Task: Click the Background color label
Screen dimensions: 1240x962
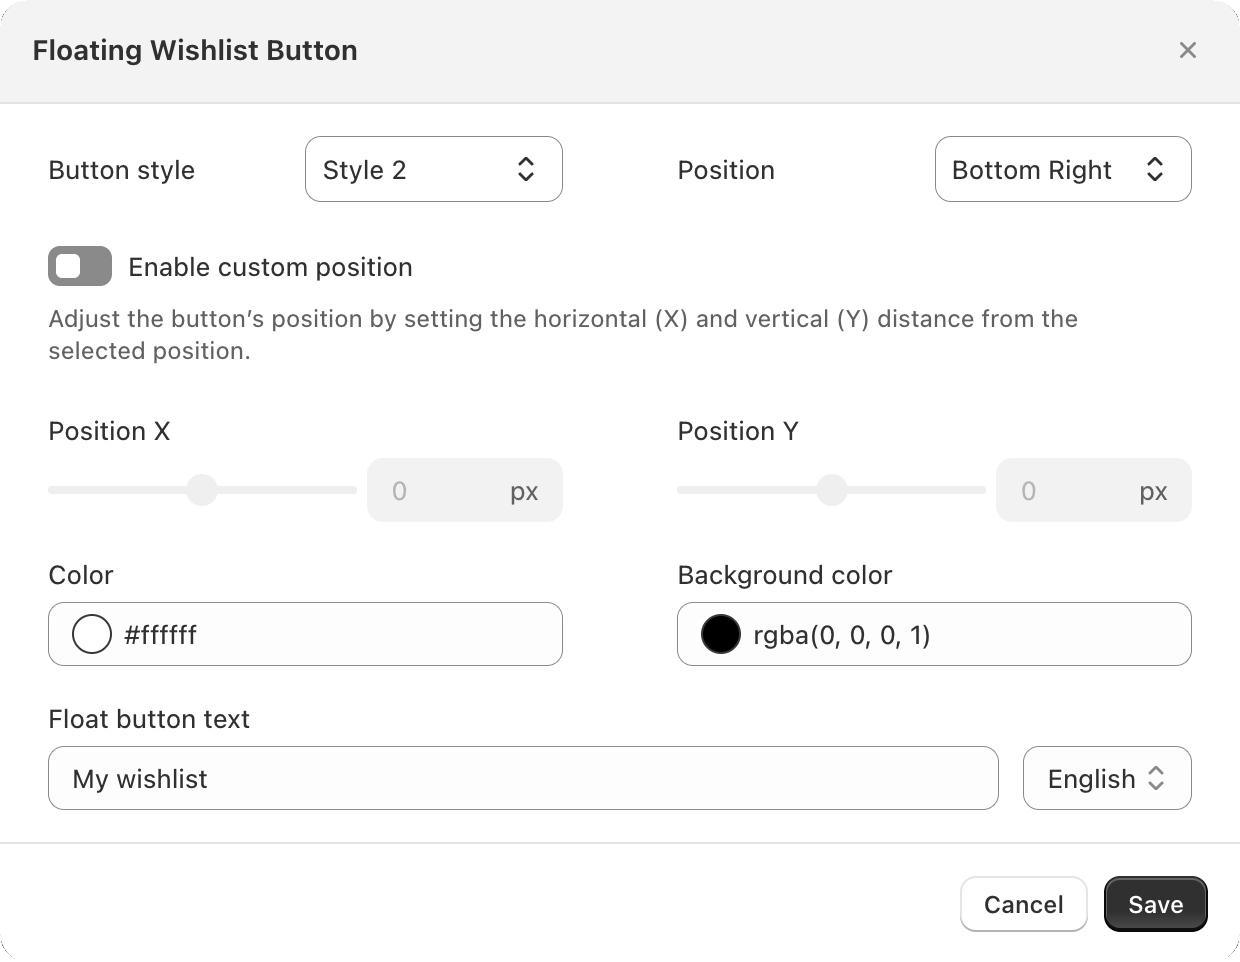Action: 785,575
